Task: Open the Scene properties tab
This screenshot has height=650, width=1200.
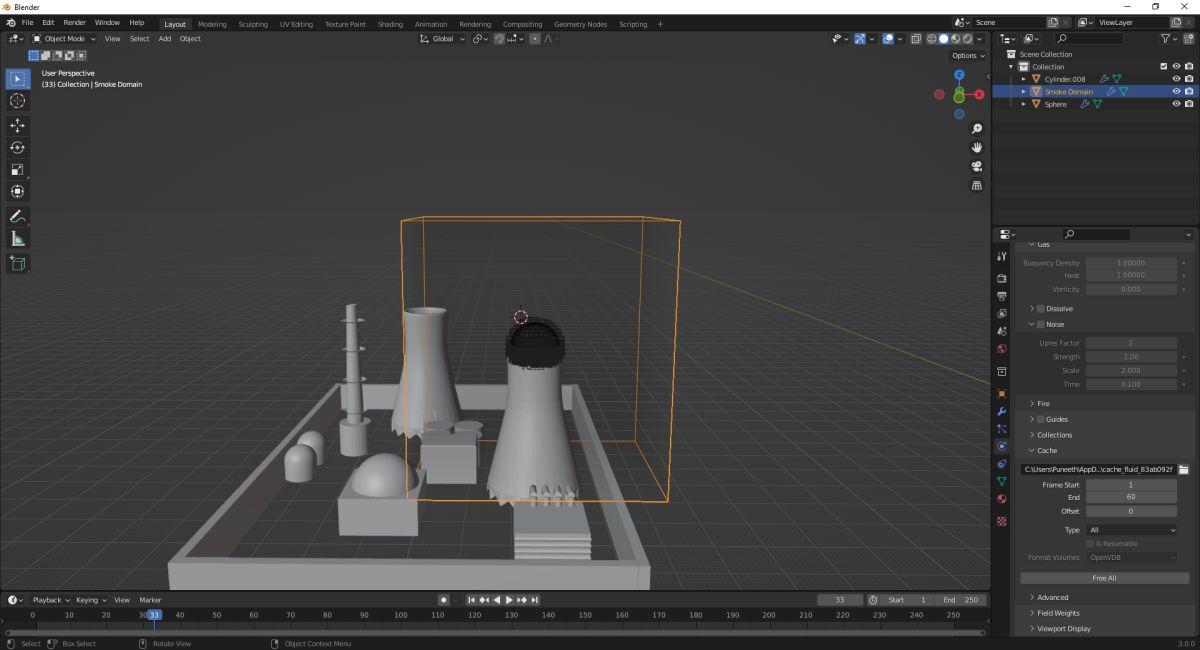Action: tap(1002, 331)
